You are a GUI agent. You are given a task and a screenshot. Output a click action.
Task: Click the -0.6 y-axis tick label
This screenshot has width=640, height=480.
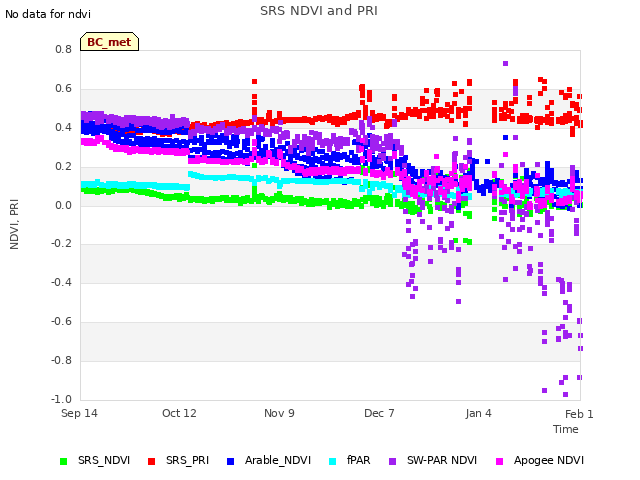click(62, 322)
